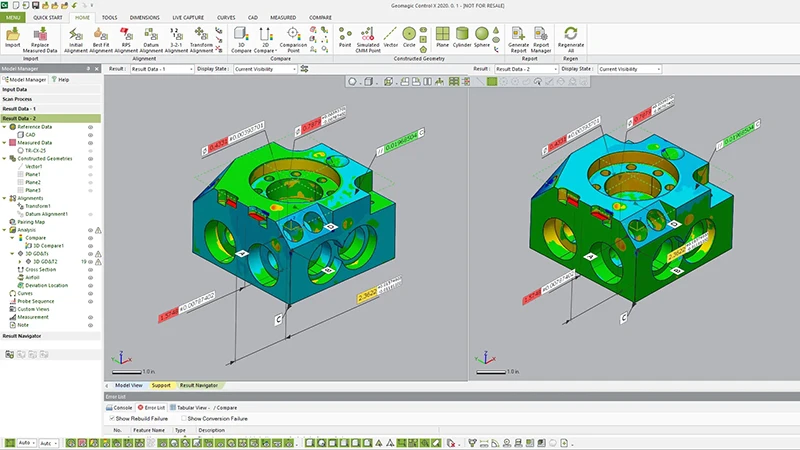
Task: Switch to the Dimensions ribbon tab
Action: (144, 17)
